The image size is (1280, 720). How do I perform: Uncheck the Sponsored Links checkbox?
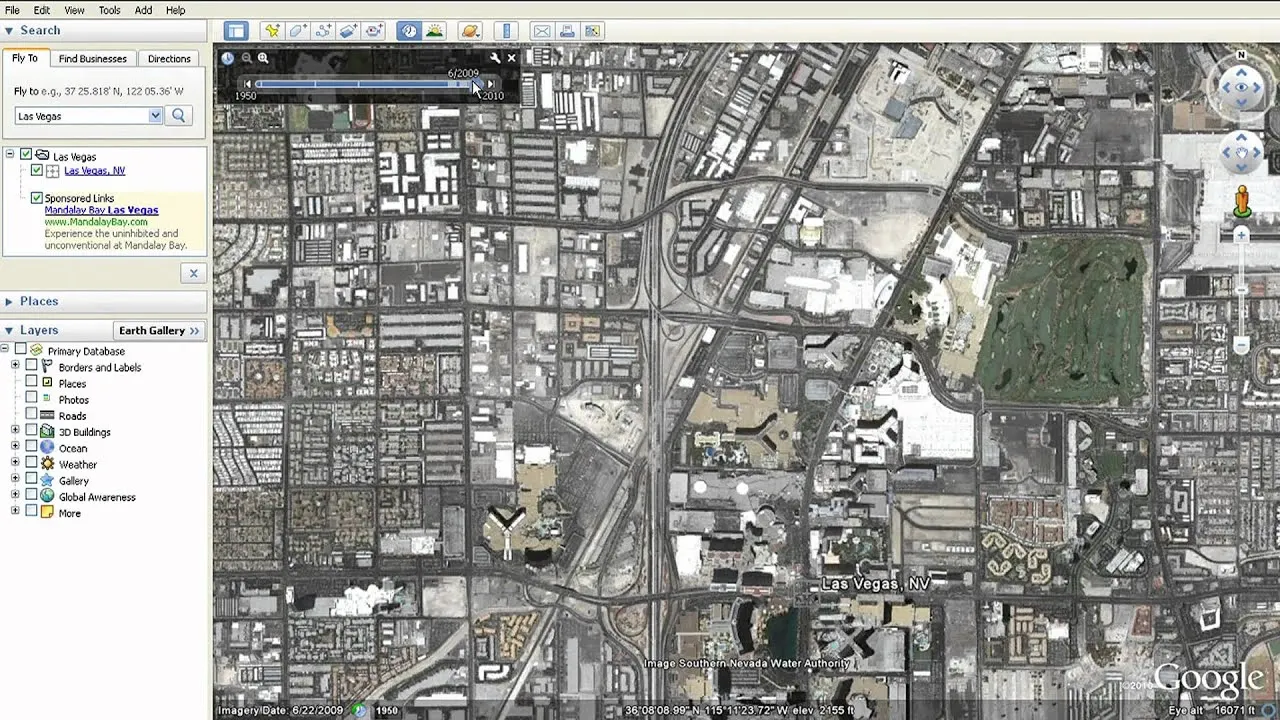[37, 198]
